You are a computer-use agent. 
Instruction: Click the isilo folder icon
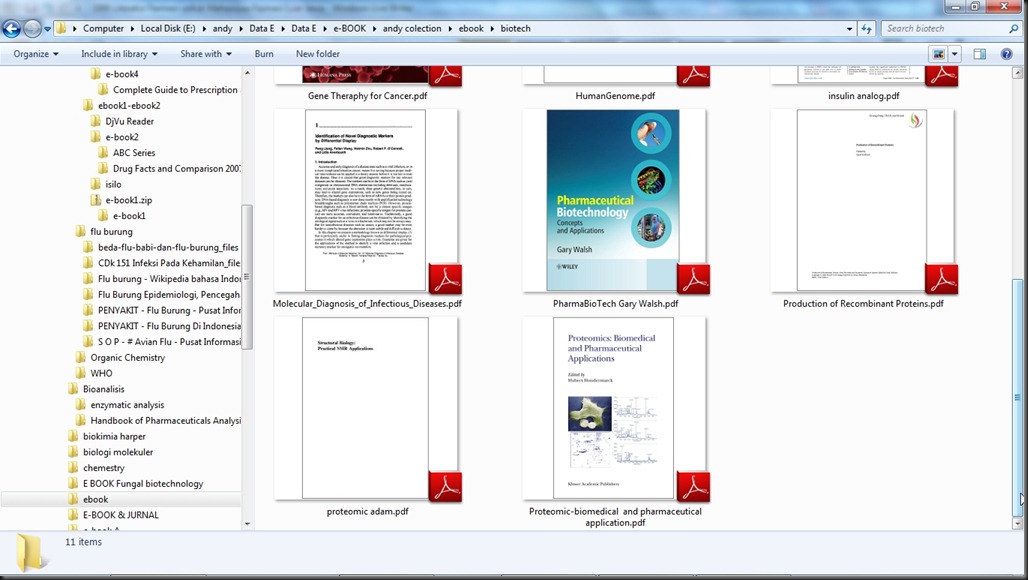pyautogui.click(x=95, y=184)
